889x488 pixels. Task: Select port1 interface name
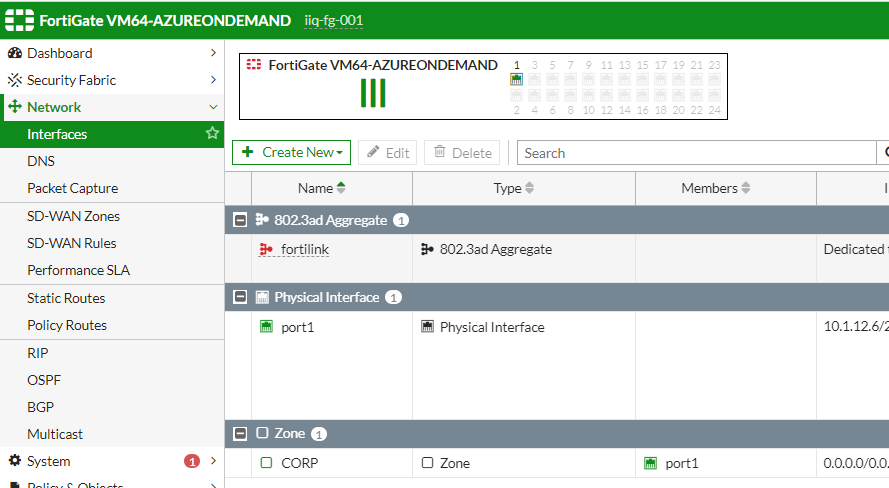point(298,327)
